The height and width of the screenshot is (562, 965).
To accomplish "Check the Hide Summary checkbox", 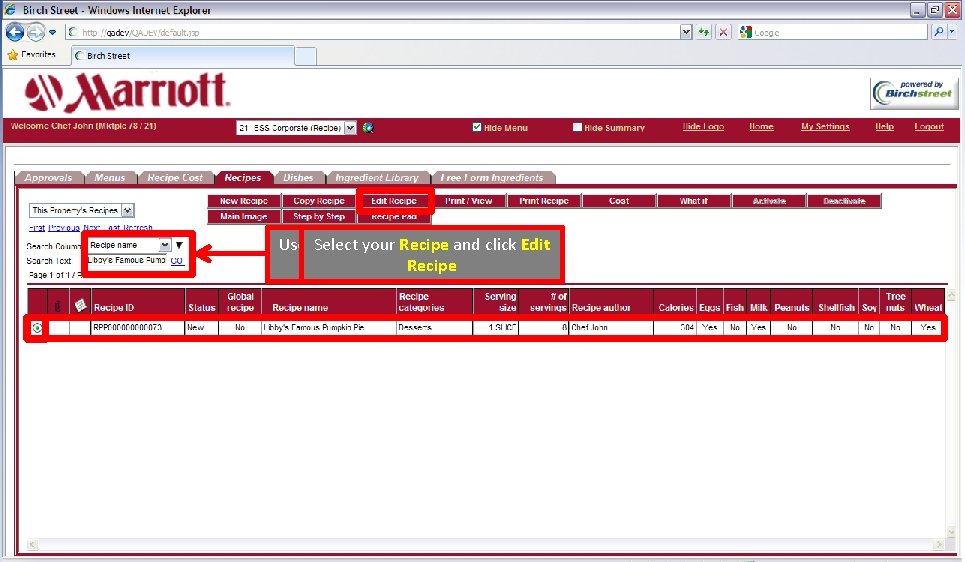I will click(x=577, y=127).
